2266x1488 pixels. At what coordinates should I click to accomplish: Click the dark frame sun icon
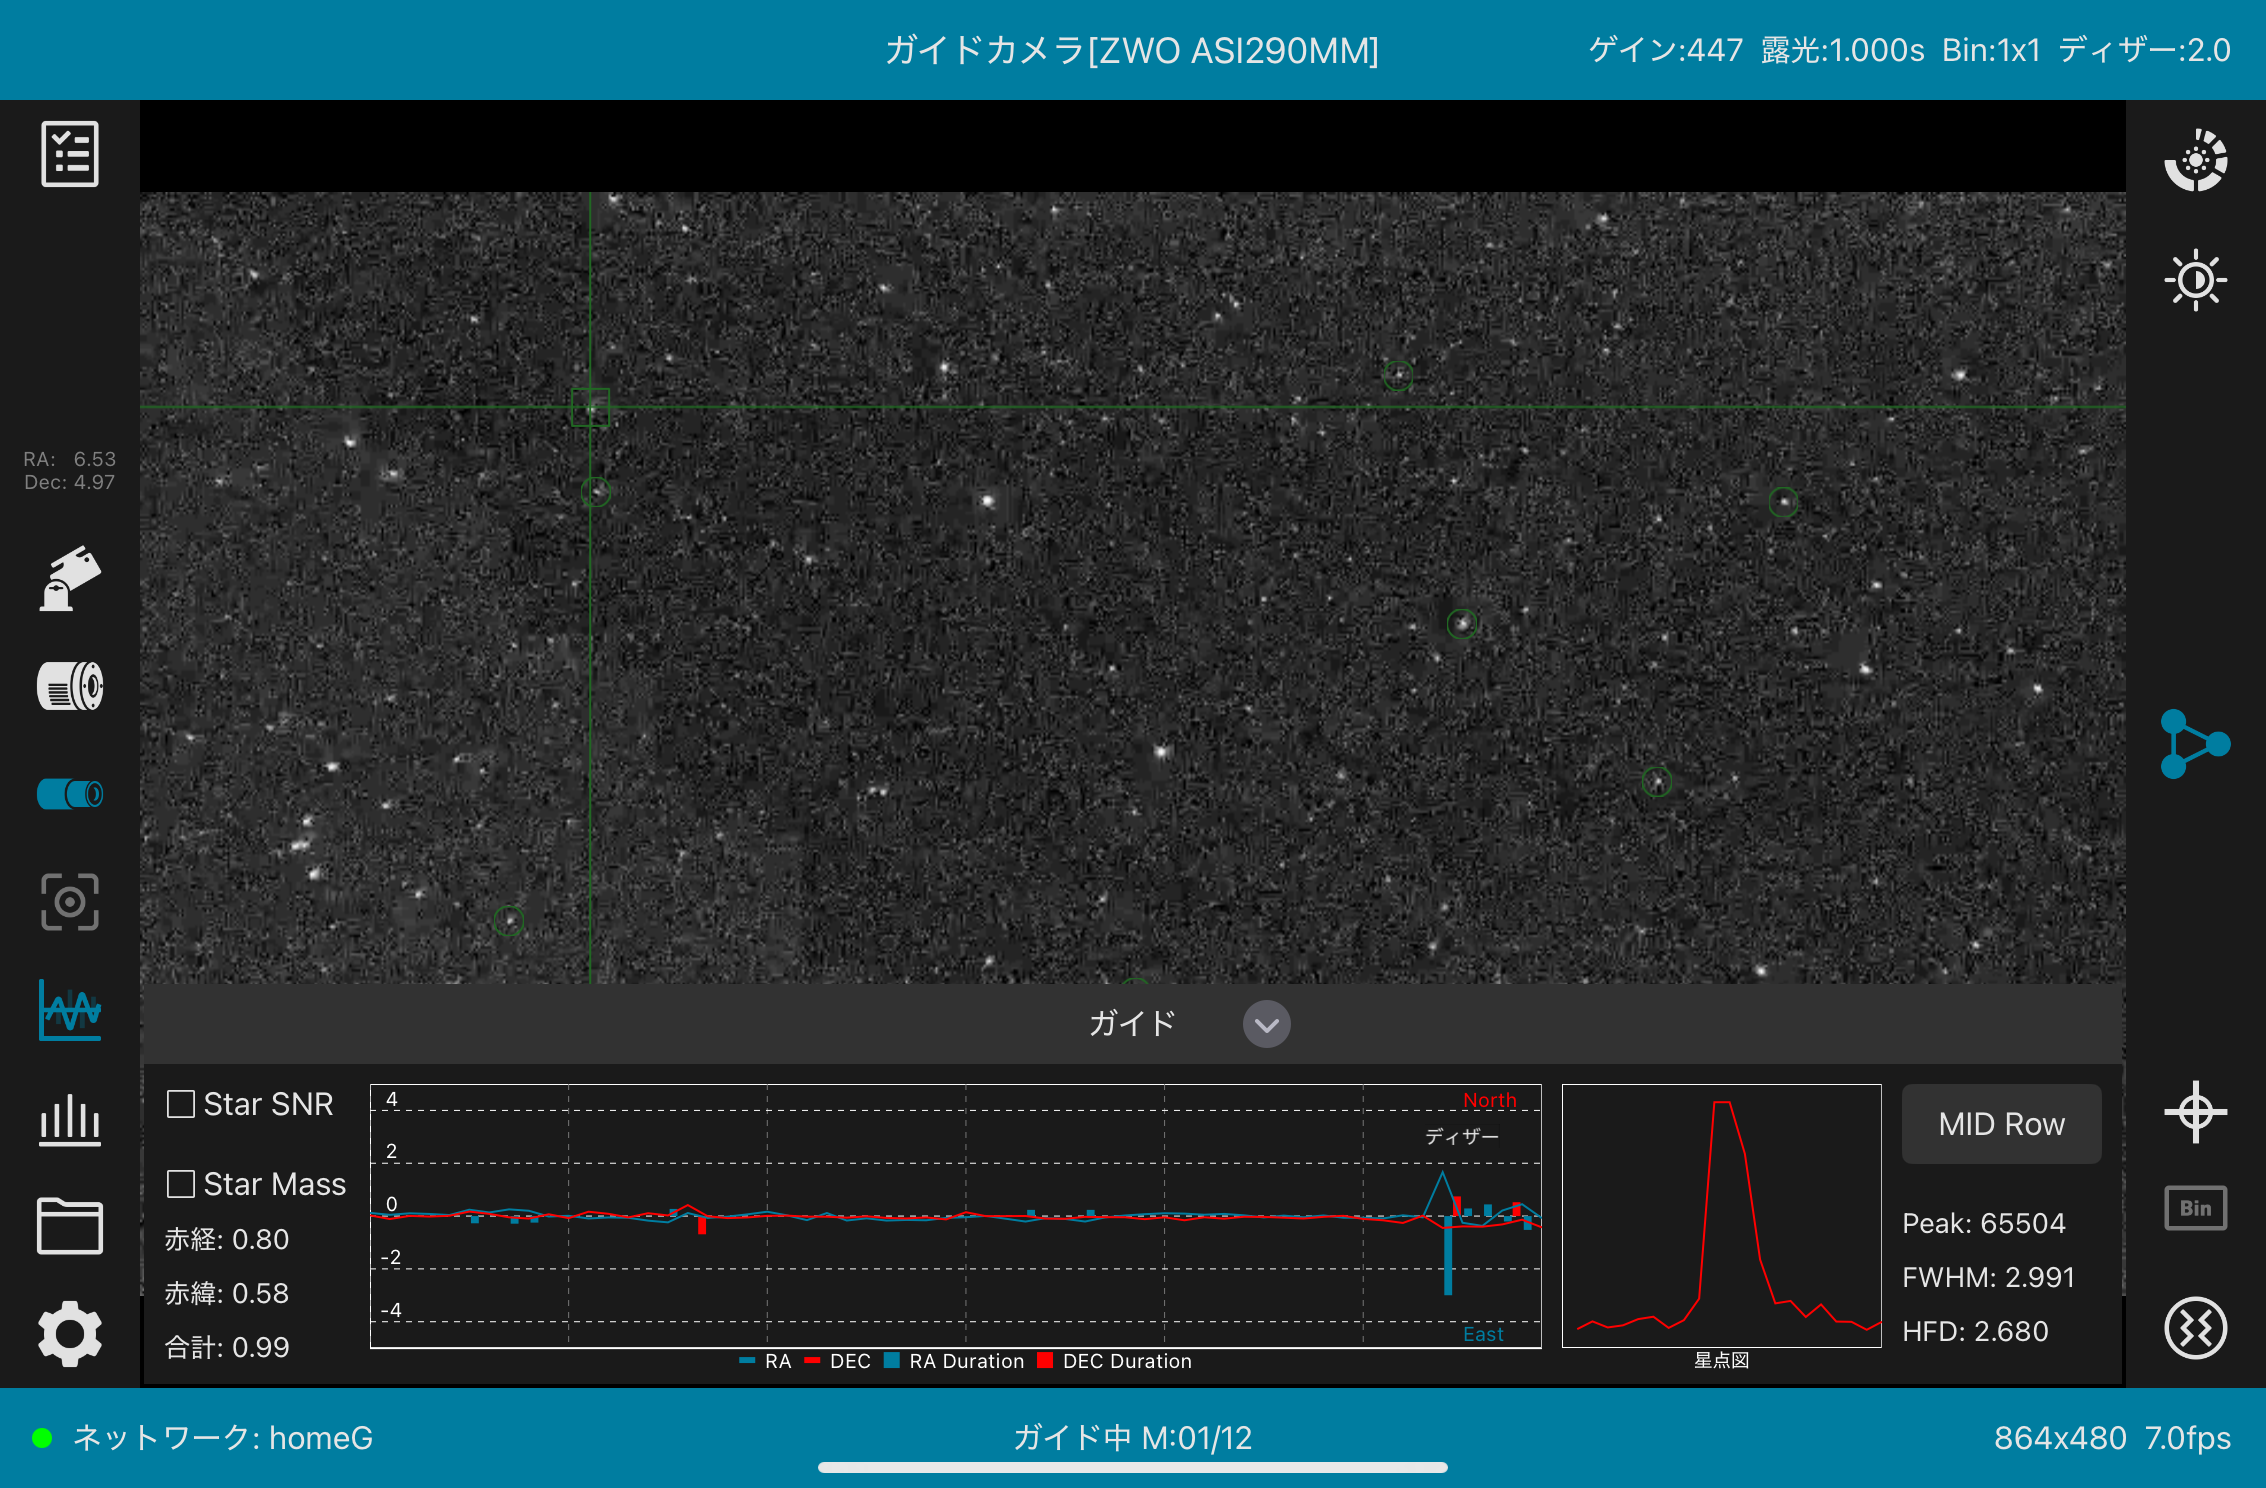tap(2195, 280)
